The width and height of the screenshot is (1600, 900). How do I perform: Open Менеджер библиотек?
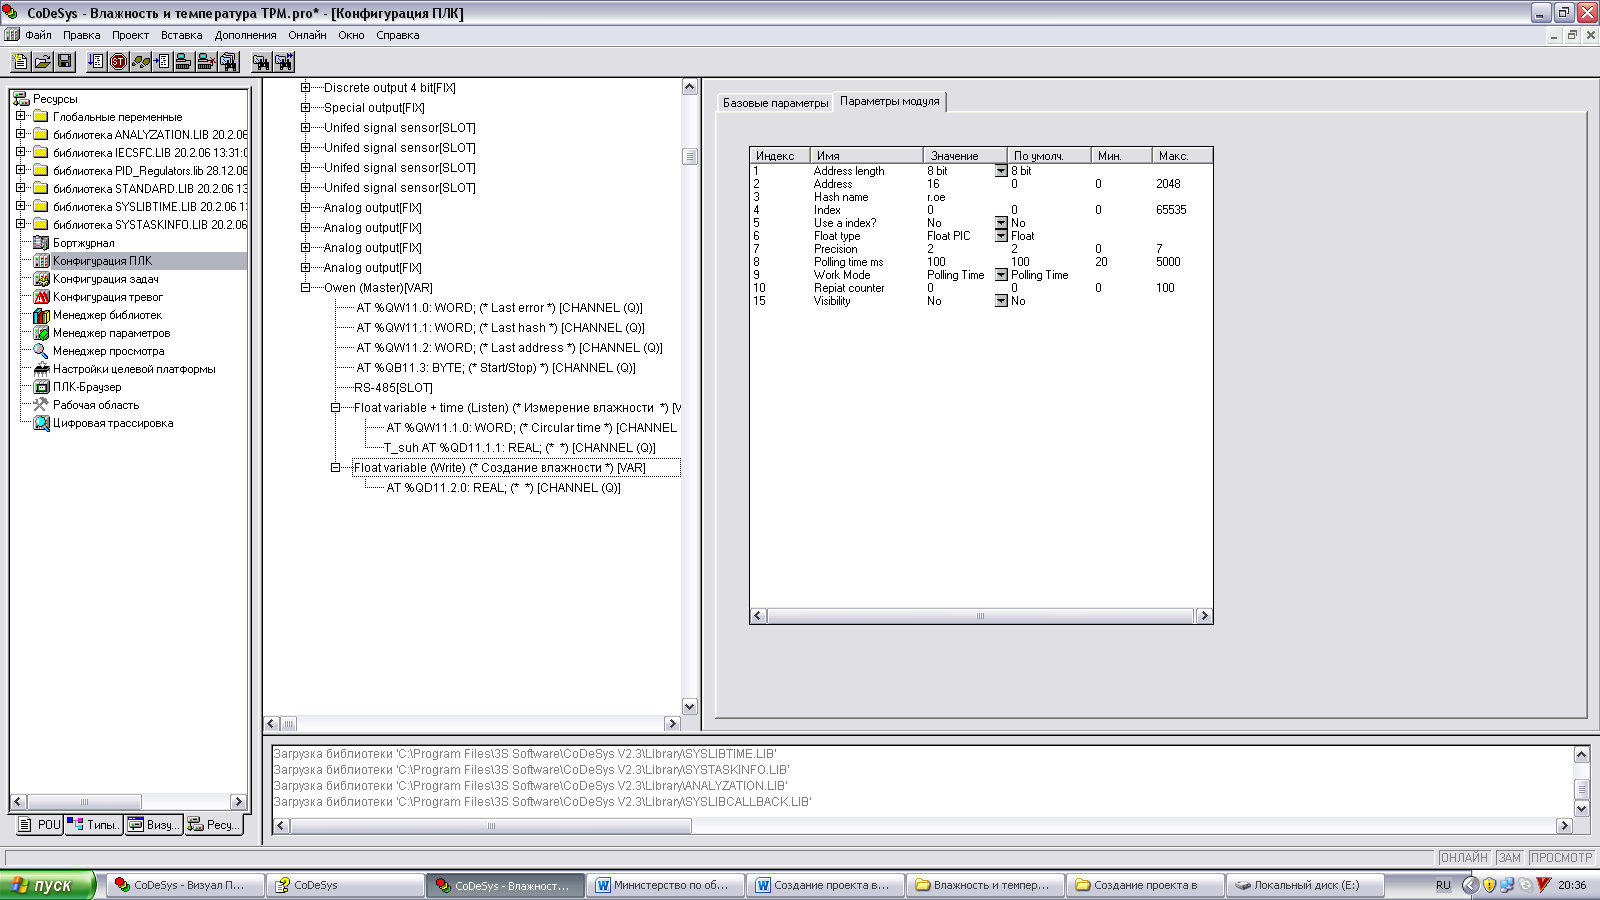pos(107,315)
